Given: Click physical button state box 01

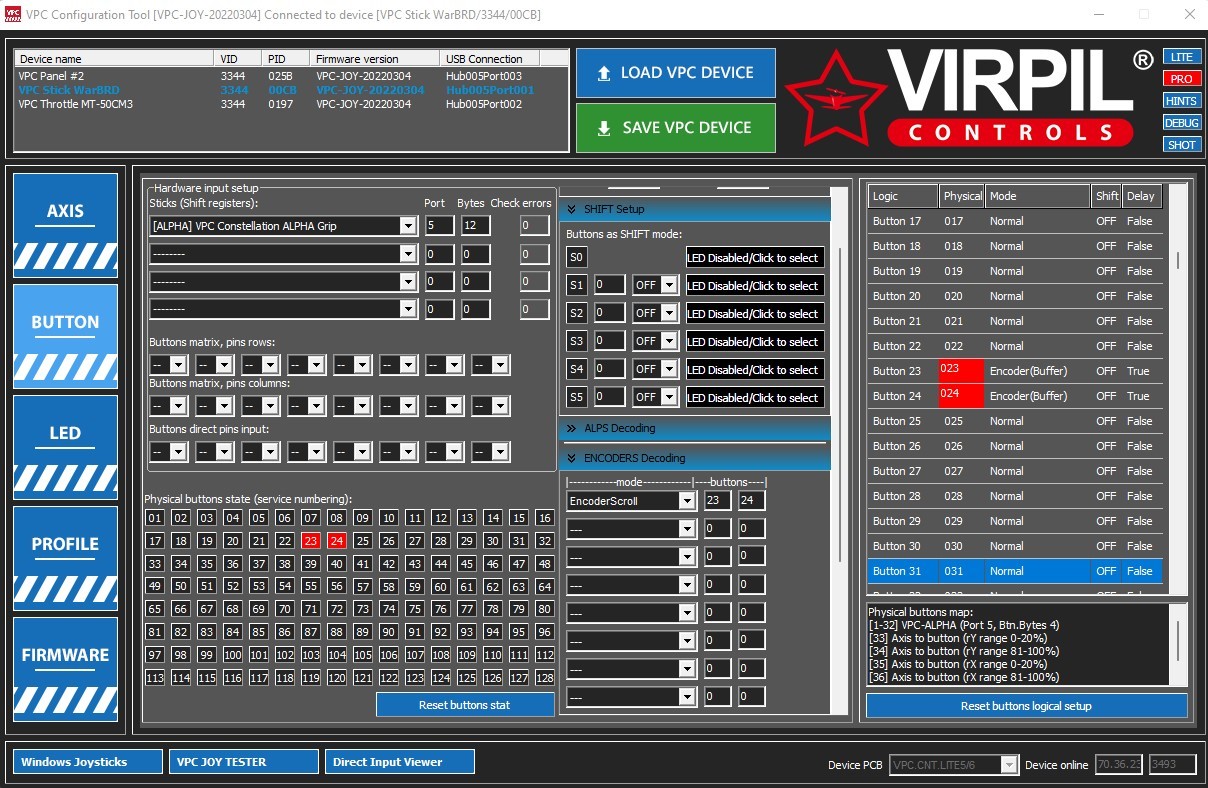Looking at the screenshot, I should [155, 518].
